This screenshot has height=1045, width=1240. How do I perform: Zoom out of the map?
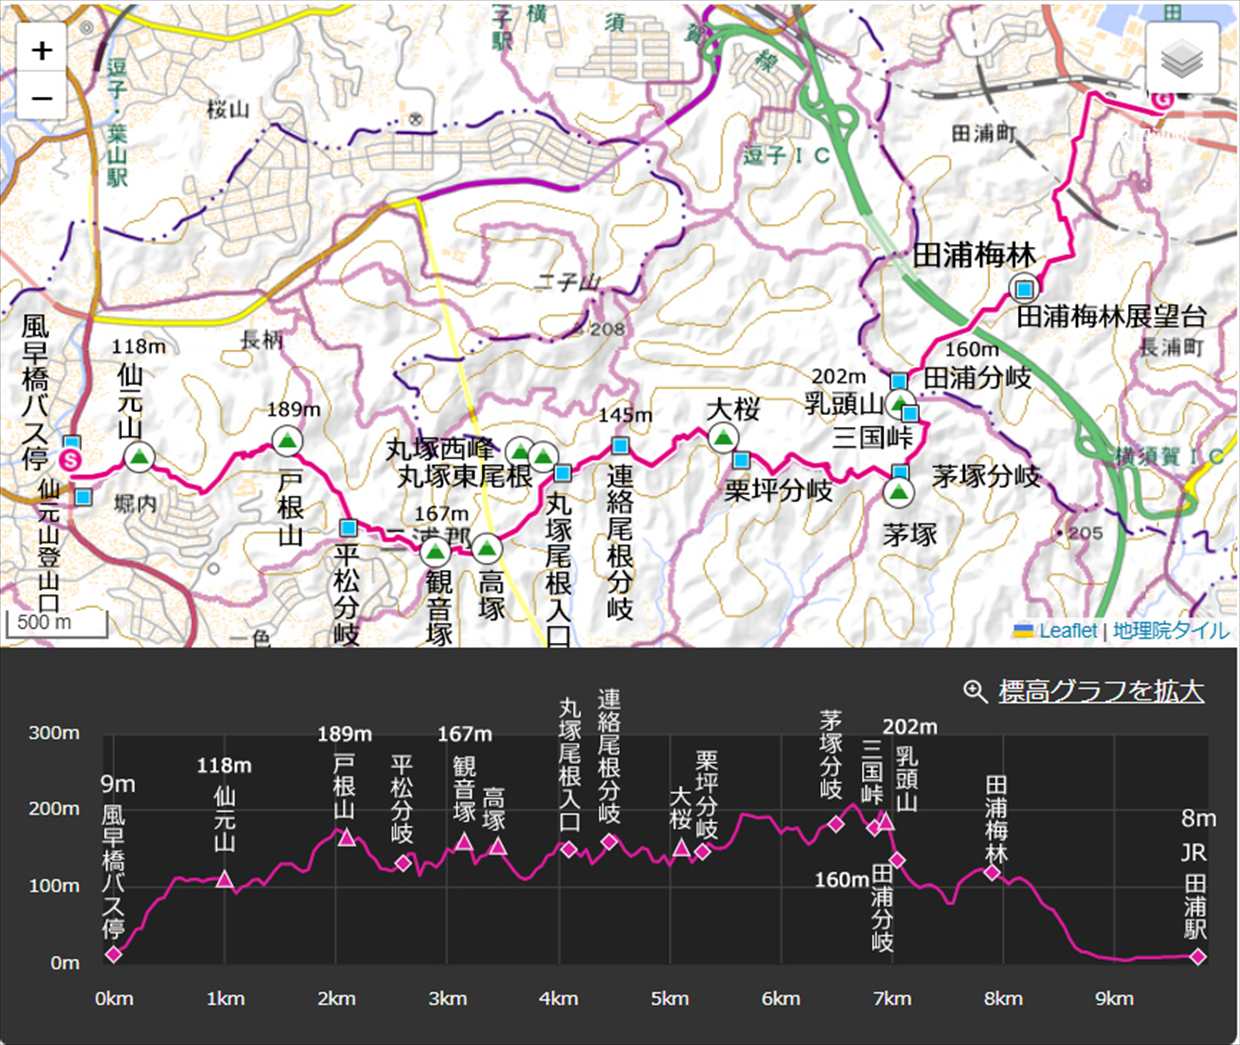(x=42, y=98)
